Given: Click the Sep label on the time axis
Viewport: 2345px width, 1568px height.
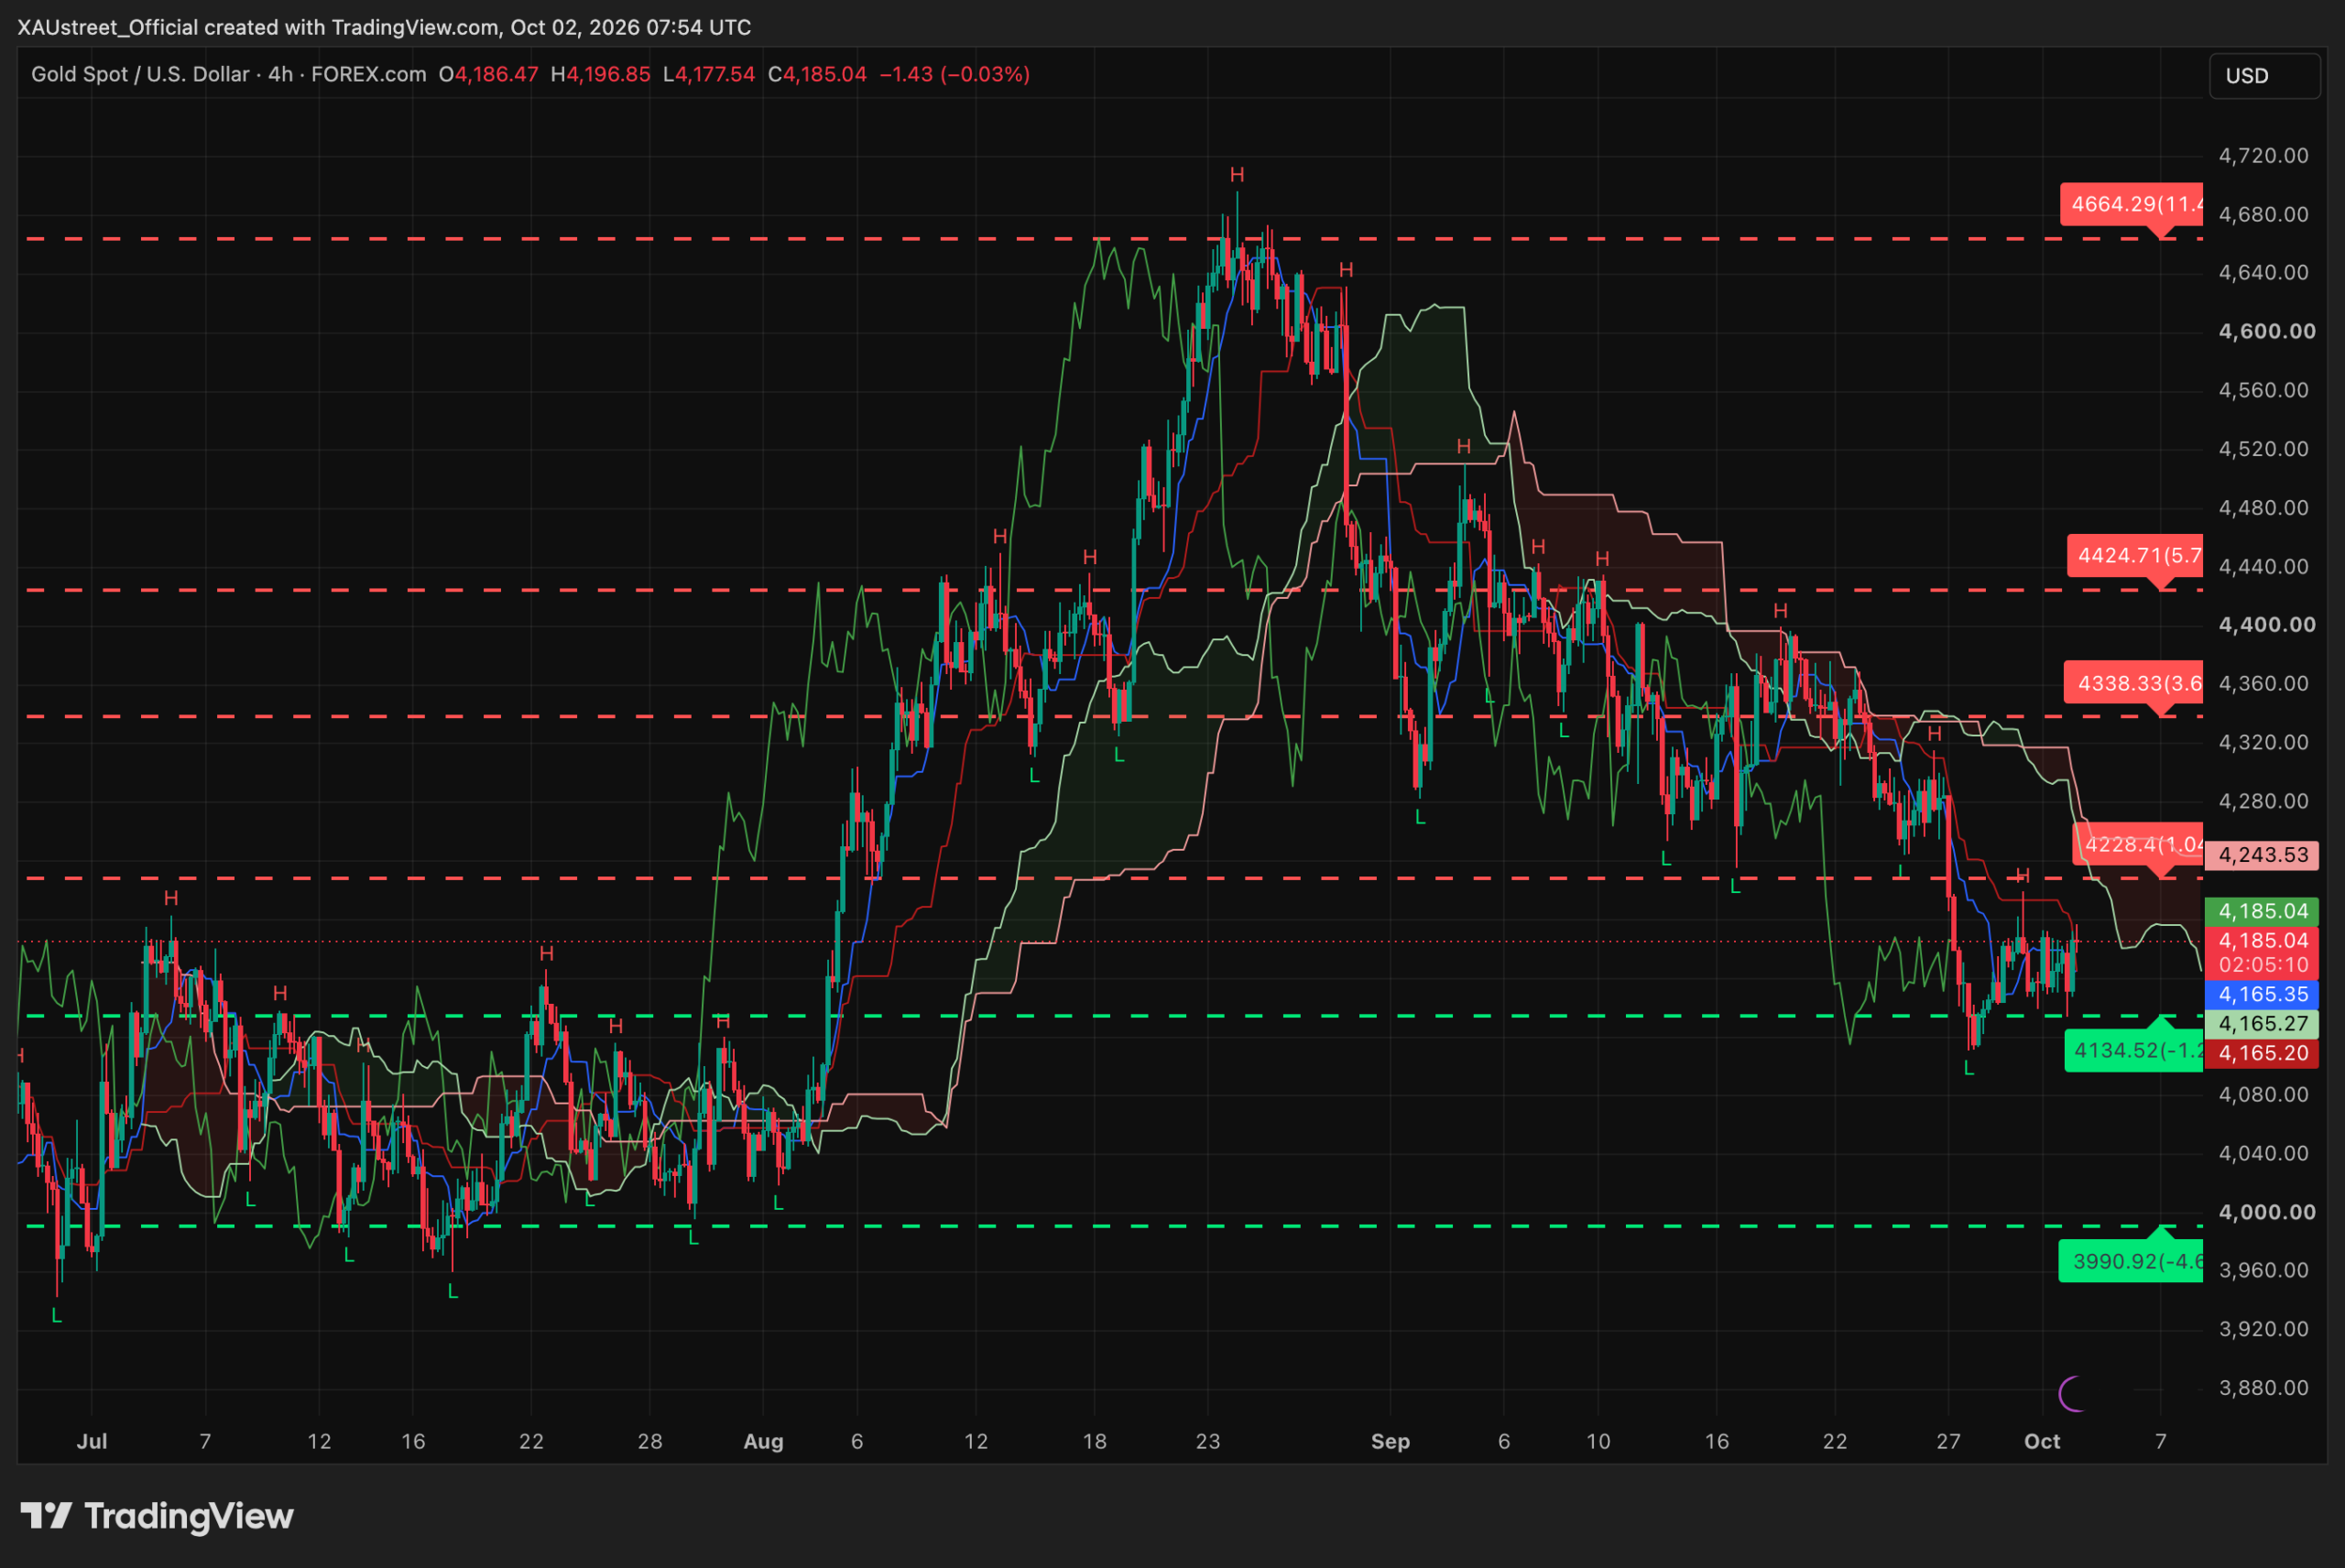Looking at the screenshot, I should pyautogui.click(x=1390, y=1441).
